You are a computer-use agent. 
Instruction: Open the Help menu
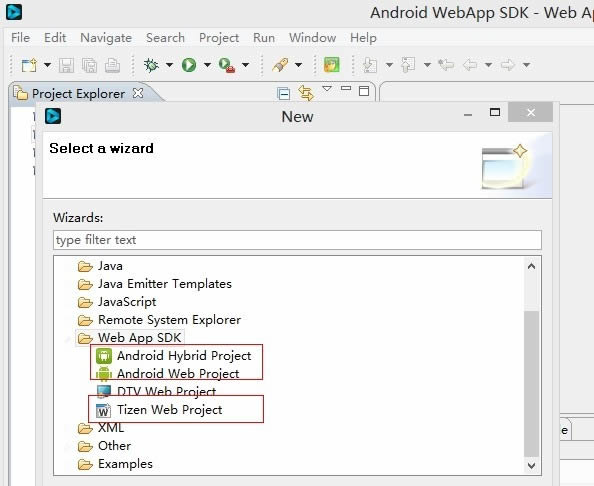tap(363, 38)
